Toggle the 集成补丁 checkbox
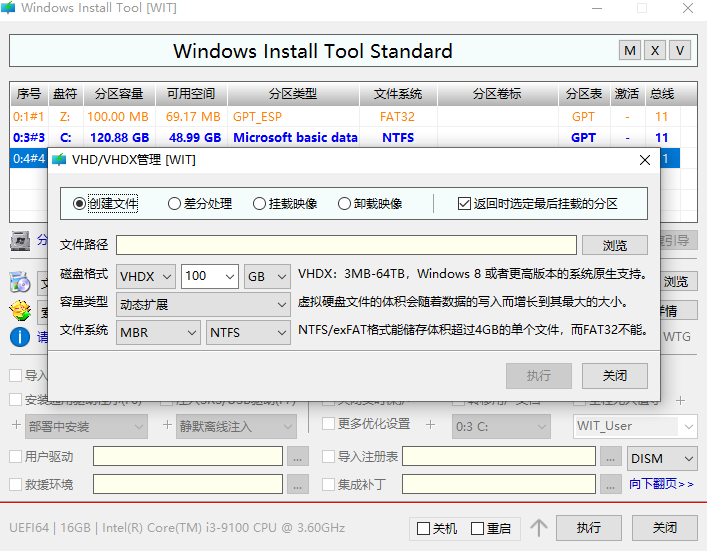Viewport: 707px width, 551px height. (x=329, y=484)
